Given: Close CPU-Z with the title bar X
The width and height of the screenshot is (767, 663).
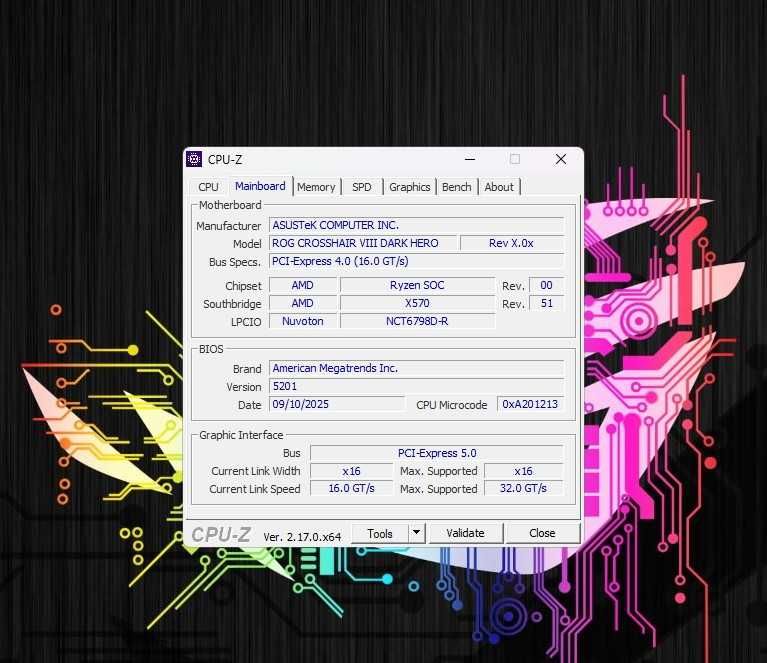Looking at the screenshot, I should [x=561, y=159].
